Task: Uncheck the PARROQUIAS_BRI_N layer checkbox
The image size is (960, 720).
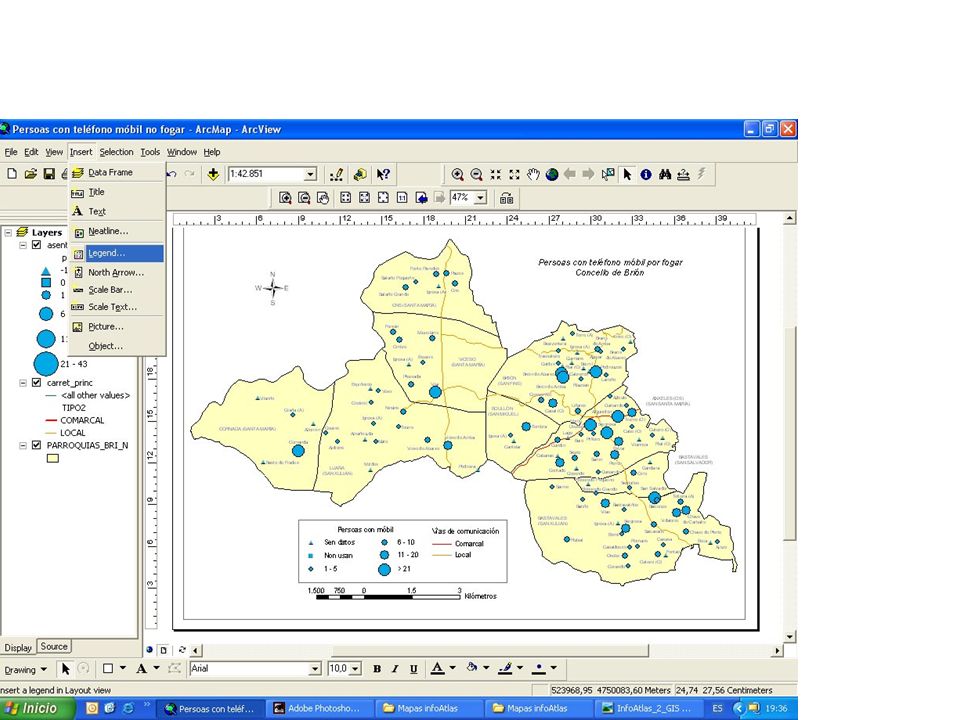Action: (36, 445)
